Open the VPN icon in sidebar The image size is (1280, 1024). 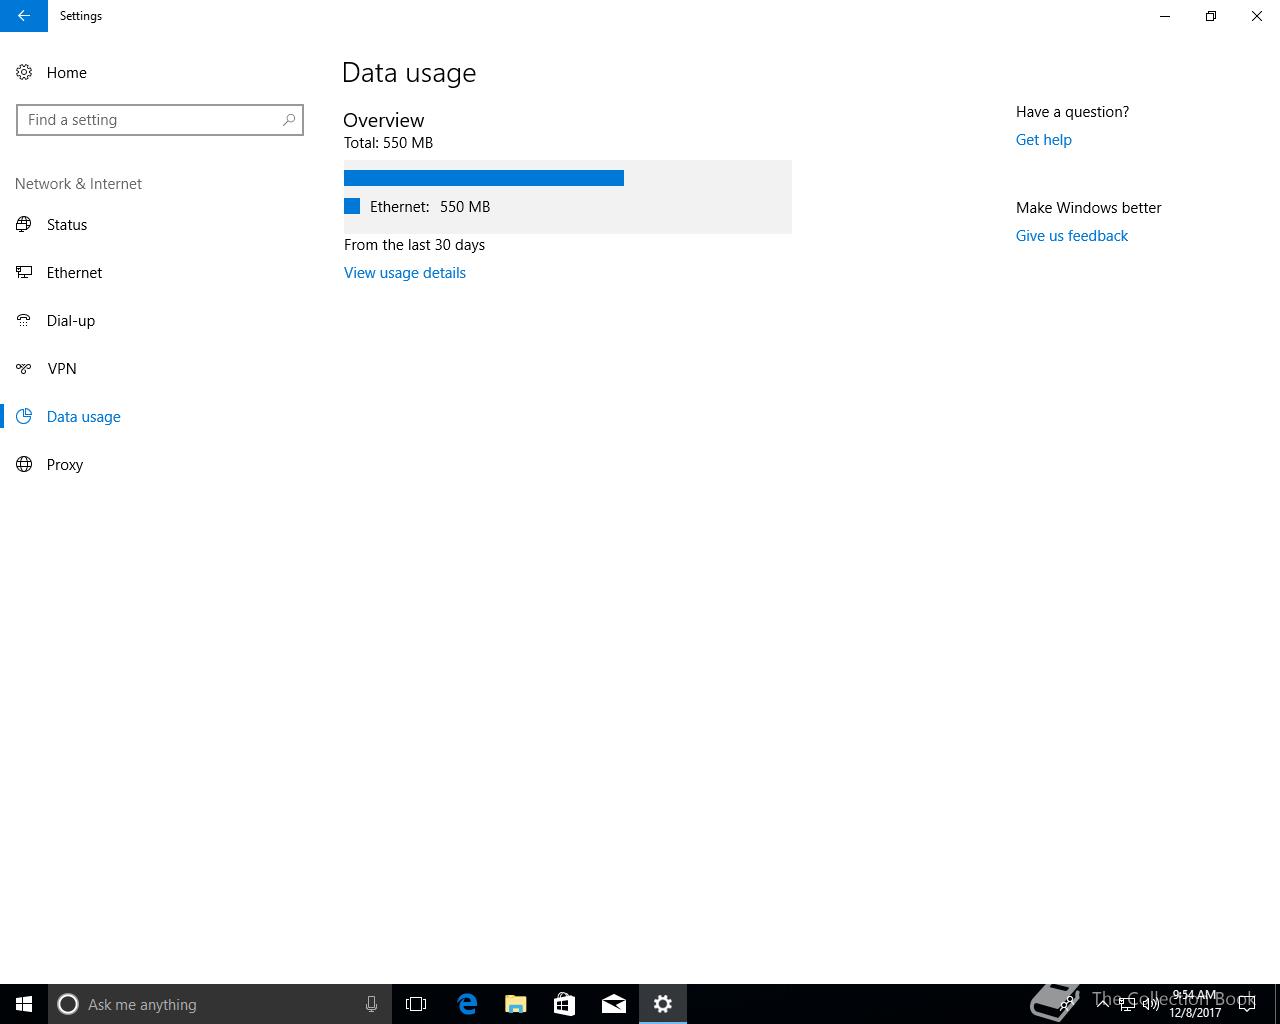[x=24, y=368]
